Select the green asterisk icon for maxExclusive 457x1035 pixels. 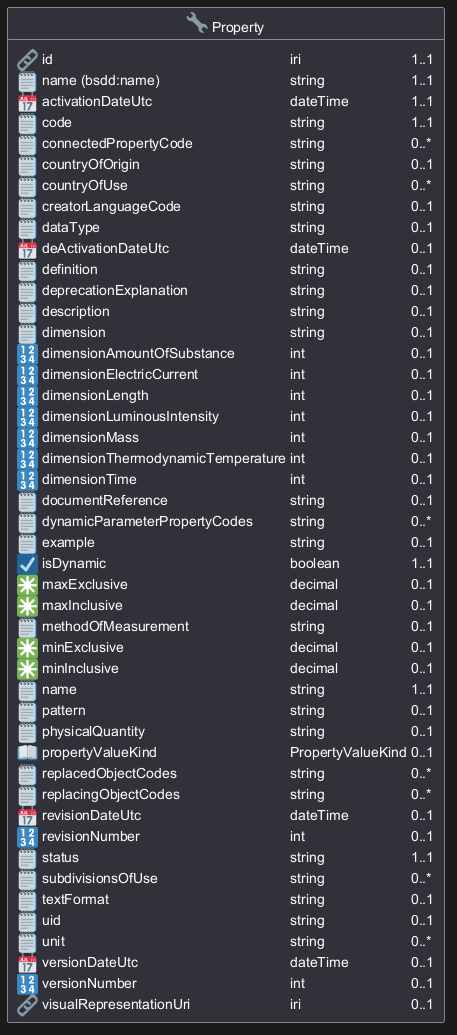27,585
